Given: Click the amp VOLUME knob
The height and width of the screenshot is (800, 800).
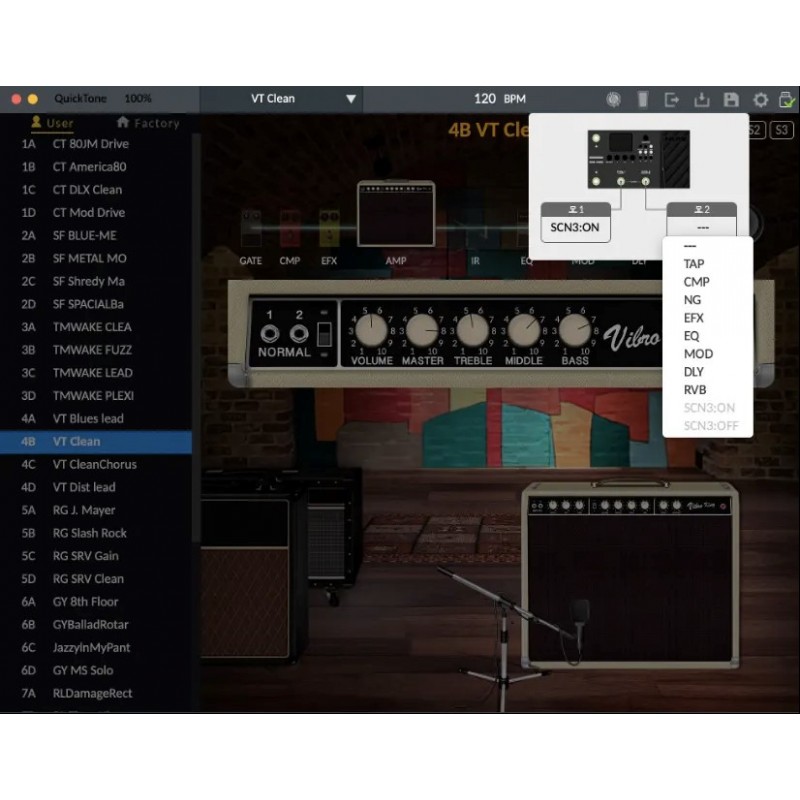Looking at the screenshot, I should click(x=370, y=329).
